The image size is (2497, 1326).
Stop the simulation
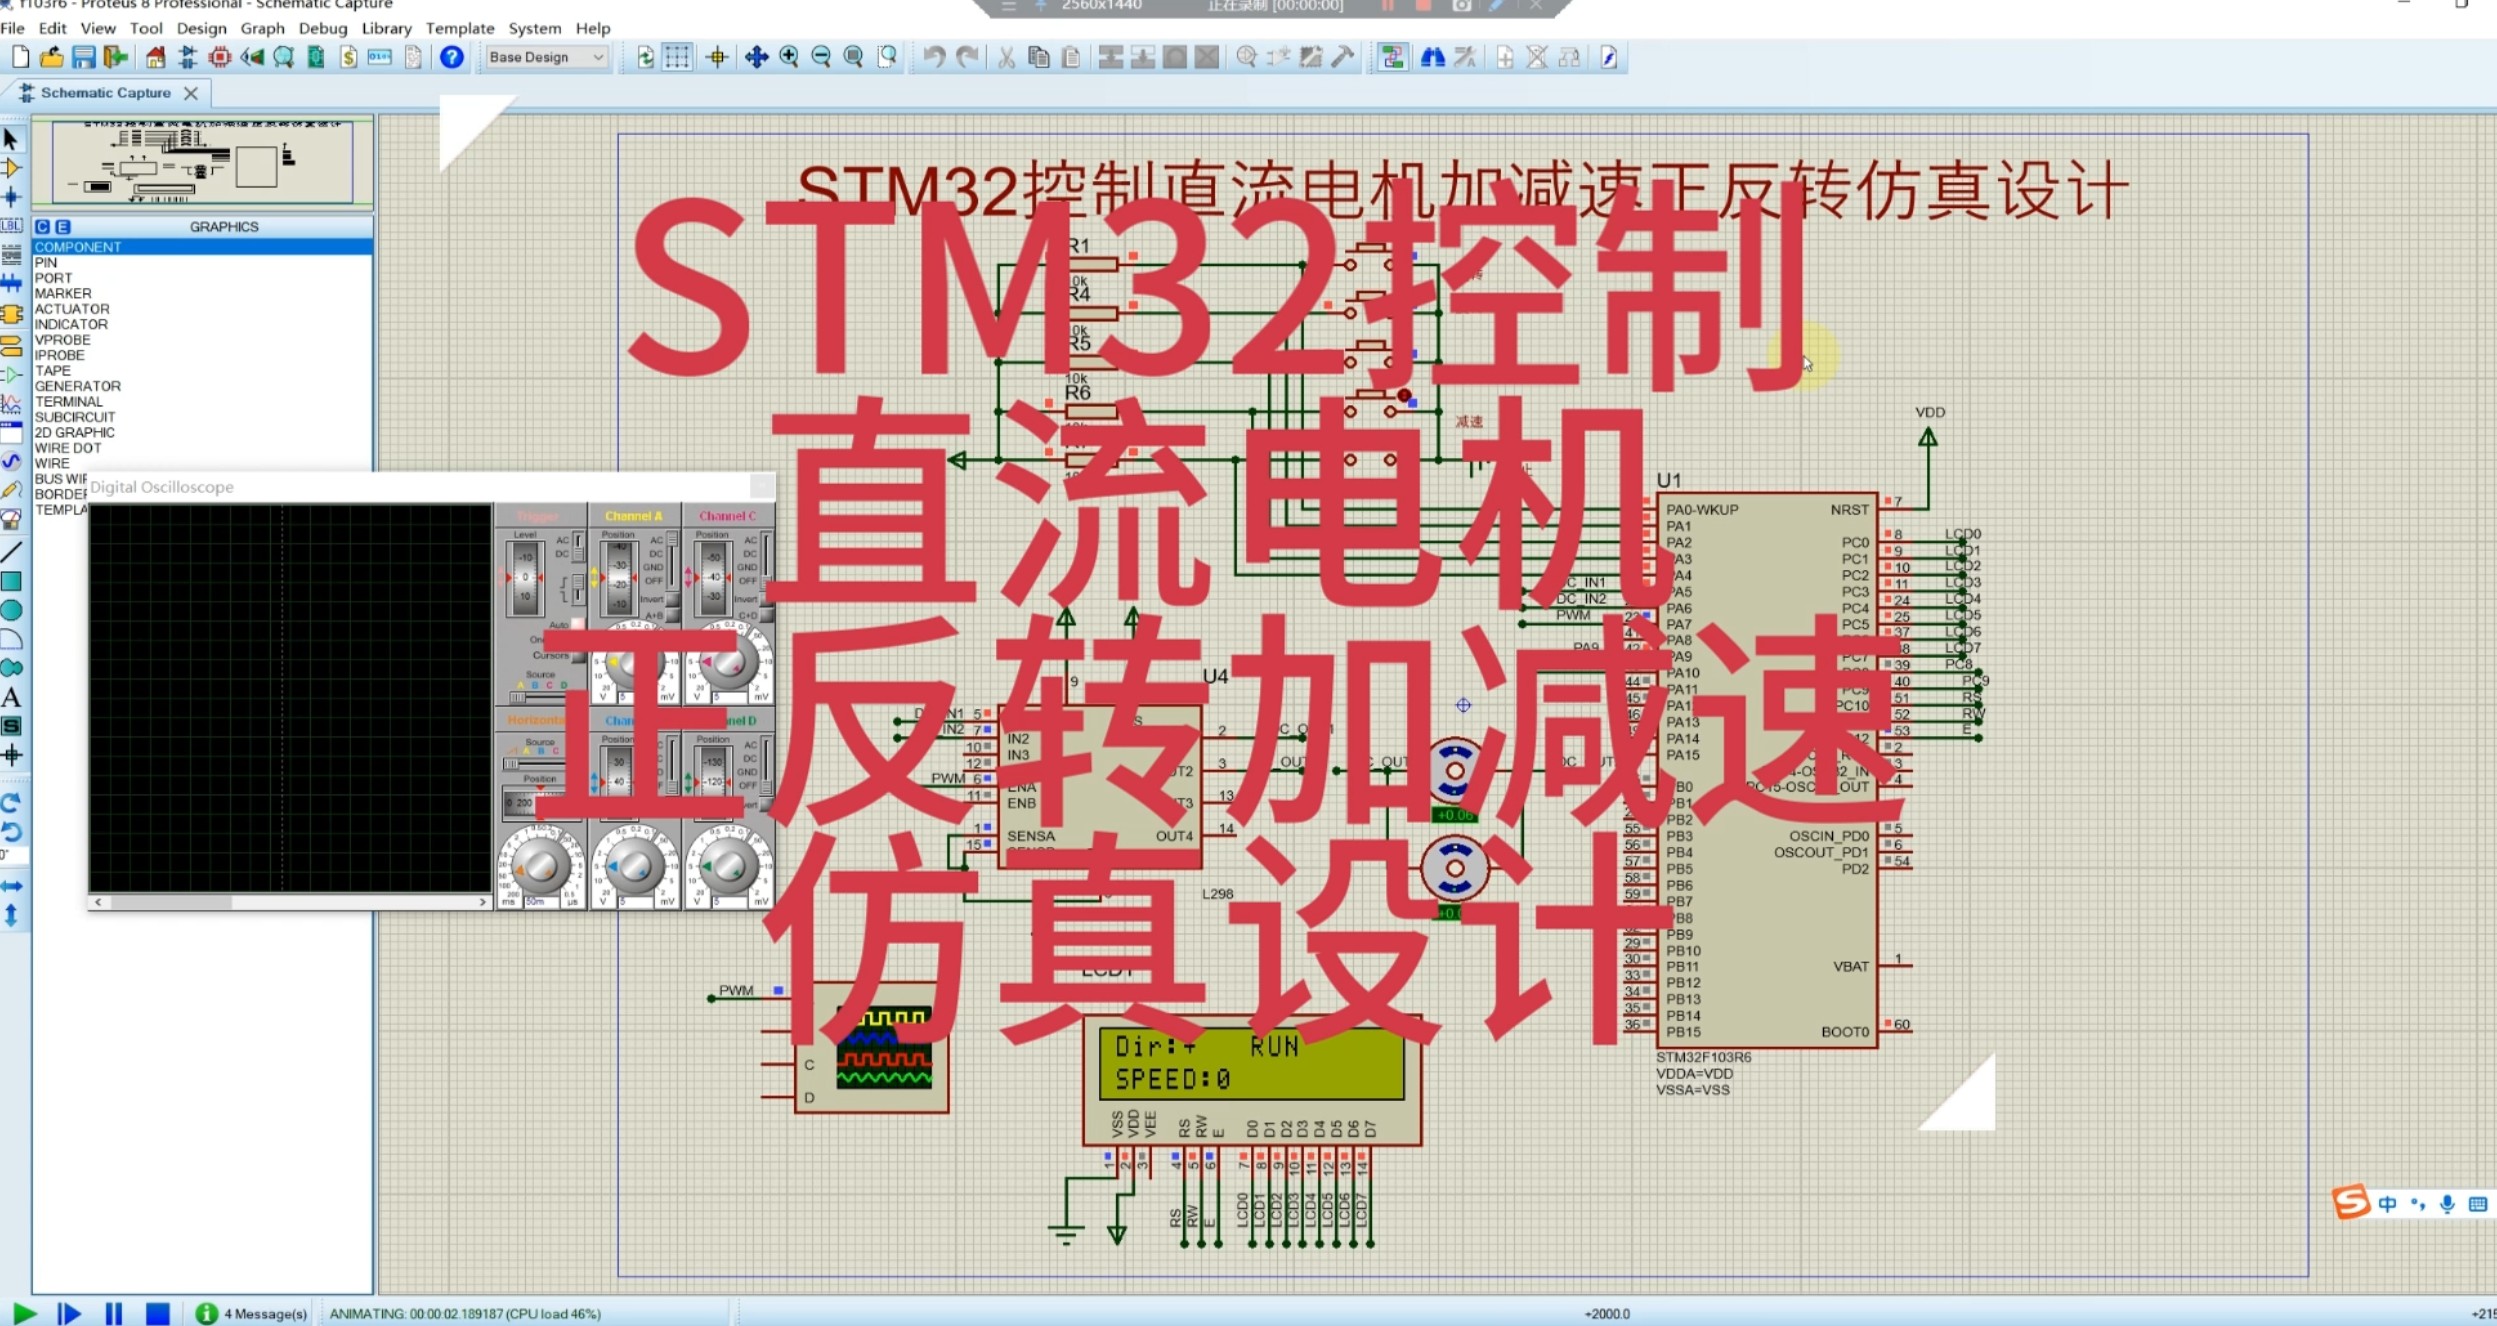pyautogui.click(x=157, y=1313)
